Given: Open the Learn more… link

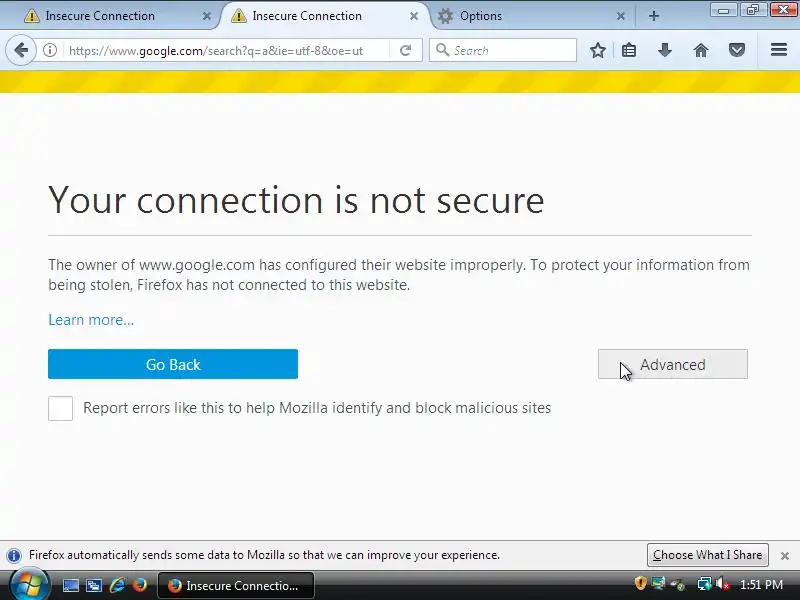Looking at the screenshot, I should pos(91,320).
